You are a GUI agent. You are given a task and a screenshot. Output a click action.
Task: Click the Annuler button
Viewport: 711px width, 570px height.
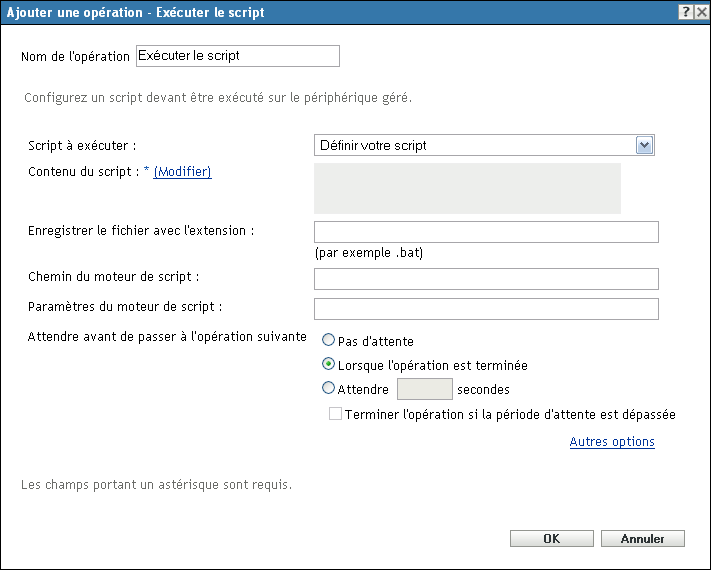(x=643, y=539)
